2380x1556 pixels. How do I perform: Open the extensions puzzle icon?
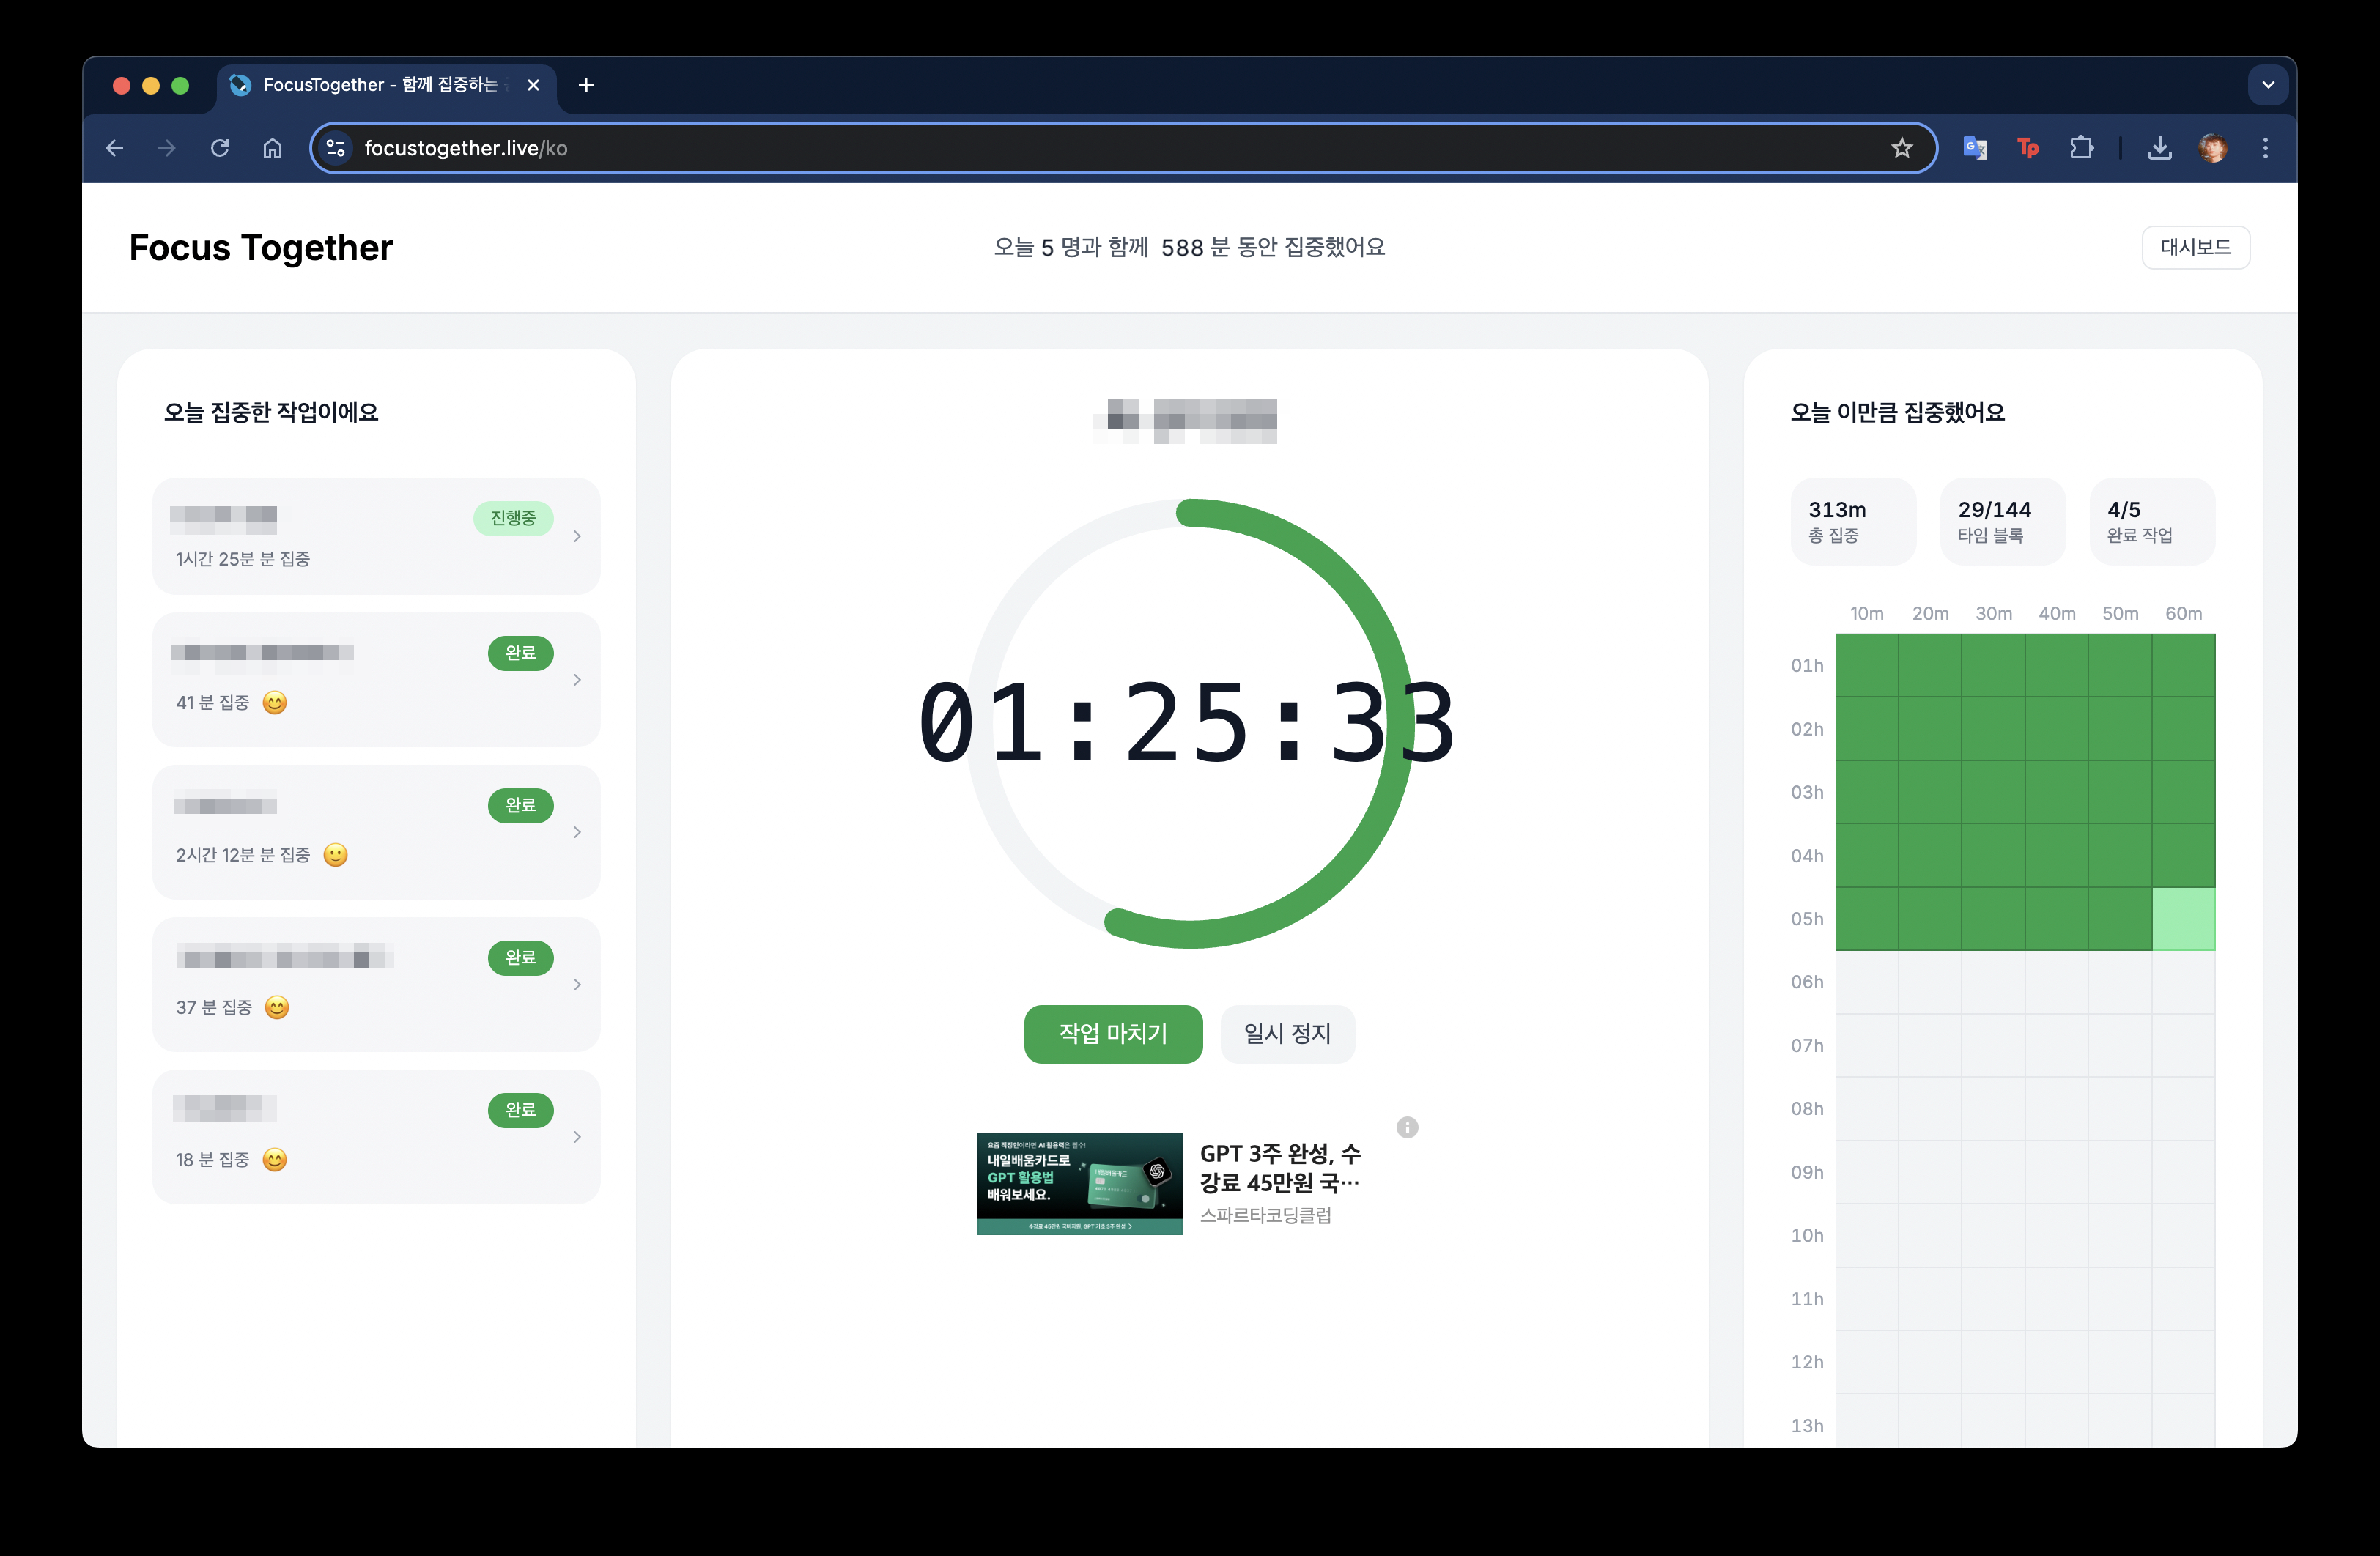pos(2081,148)
